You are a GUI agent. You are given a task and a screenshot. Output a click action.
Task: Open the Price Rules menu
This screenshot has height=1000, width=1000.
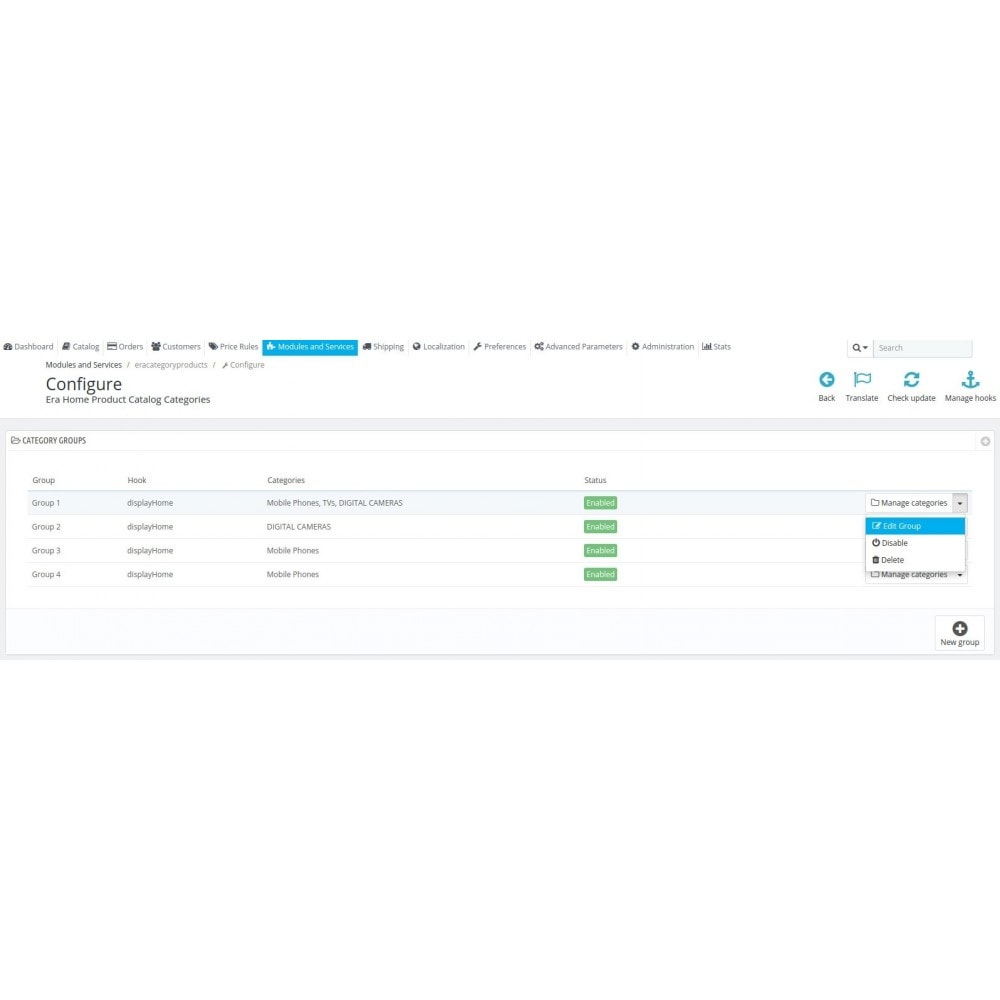pos(233,347)
